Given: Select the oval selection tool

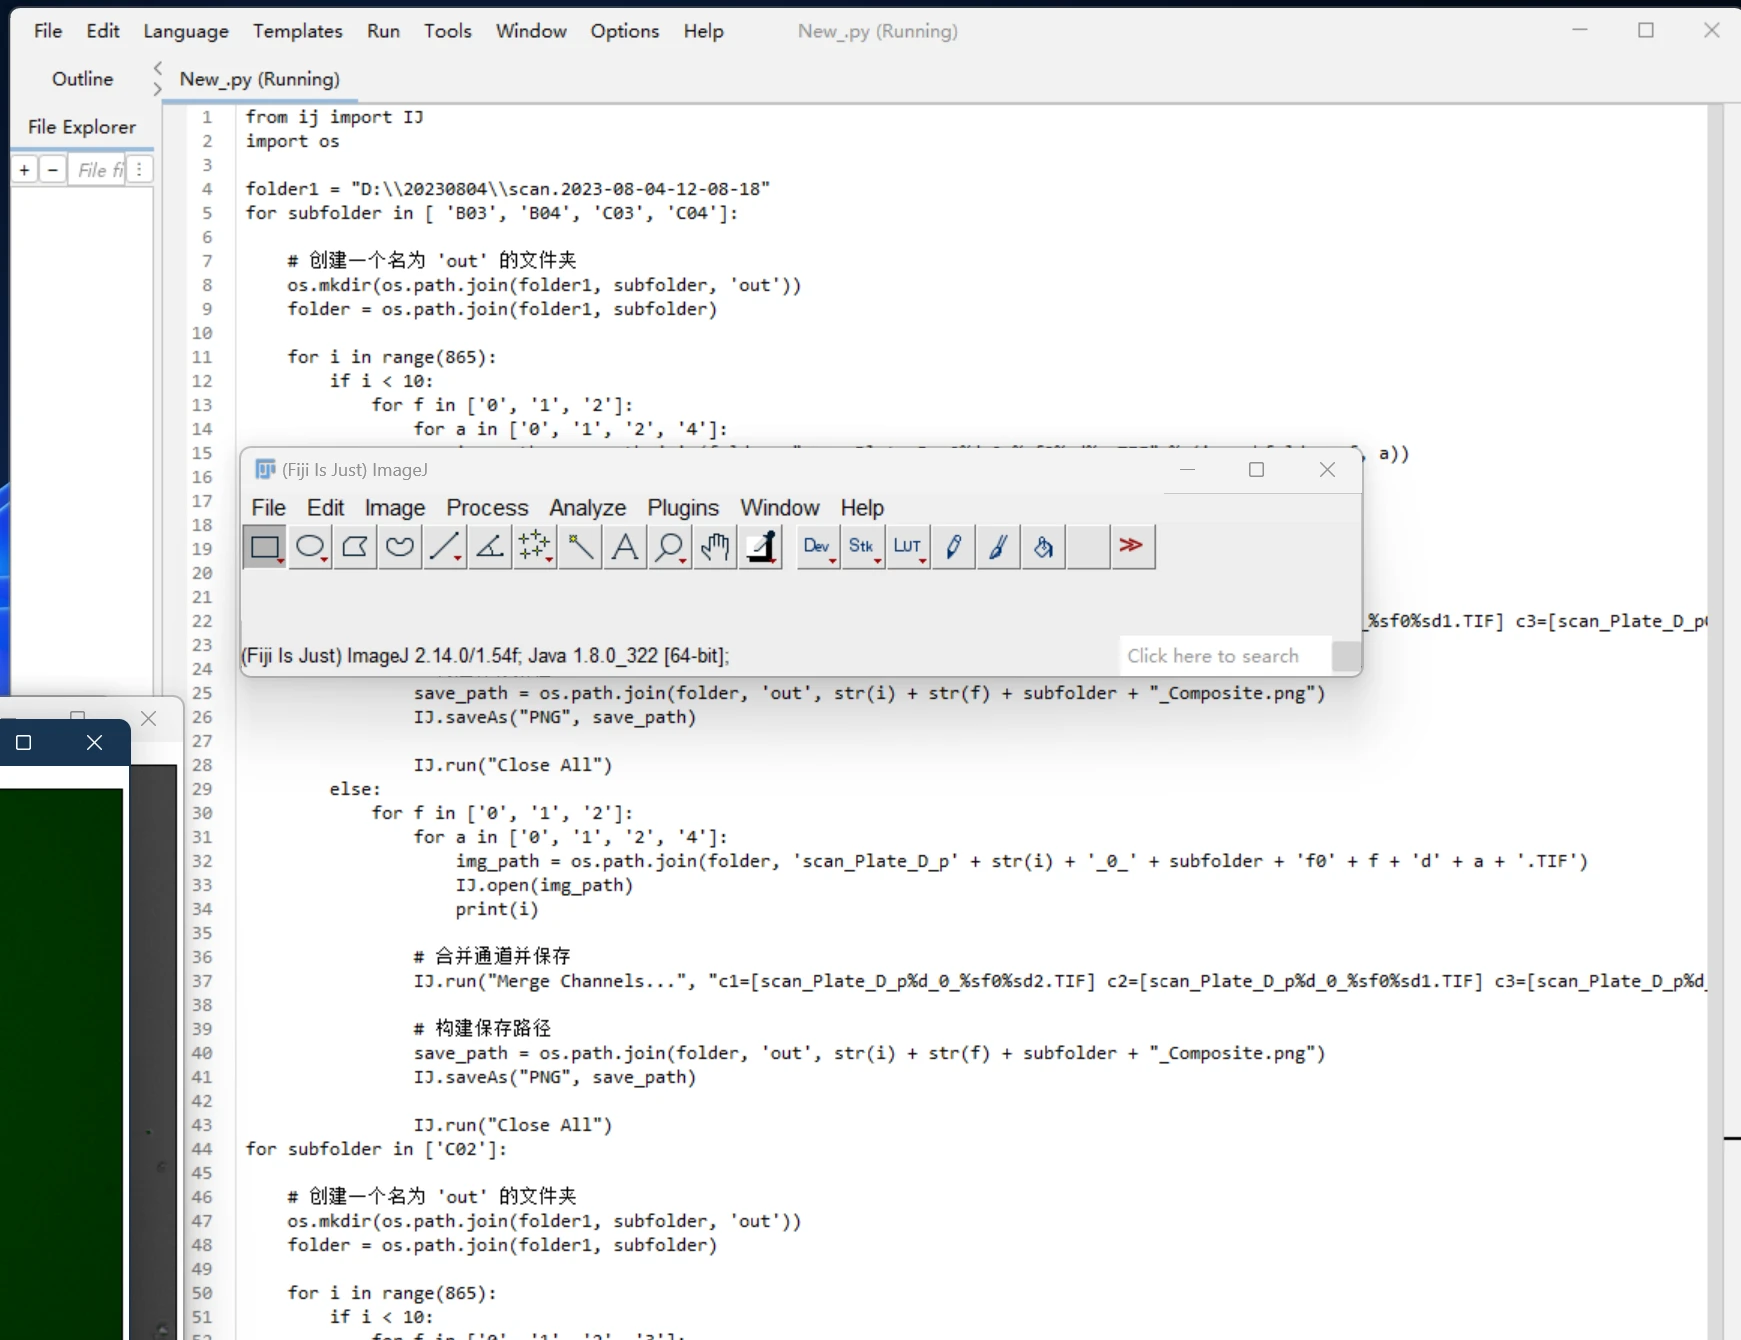Looking at the screenshot, I should [x=310, y=547].
